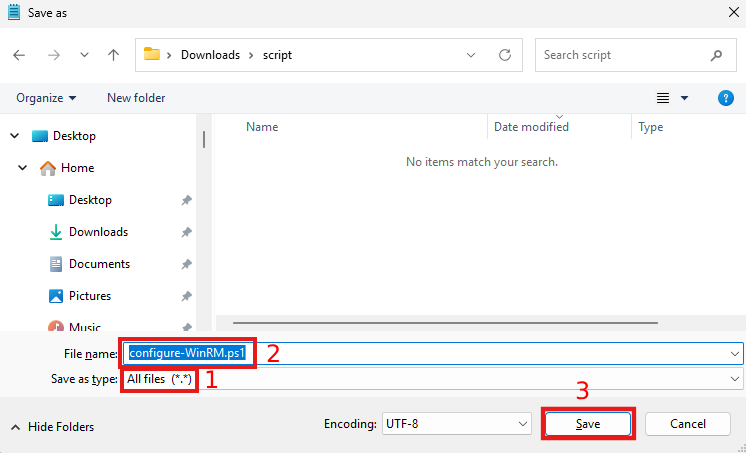The width and height of the screenshot is (746, 453).
Task: Unpin Desktop using its pin icon
Action: (186, 200)
